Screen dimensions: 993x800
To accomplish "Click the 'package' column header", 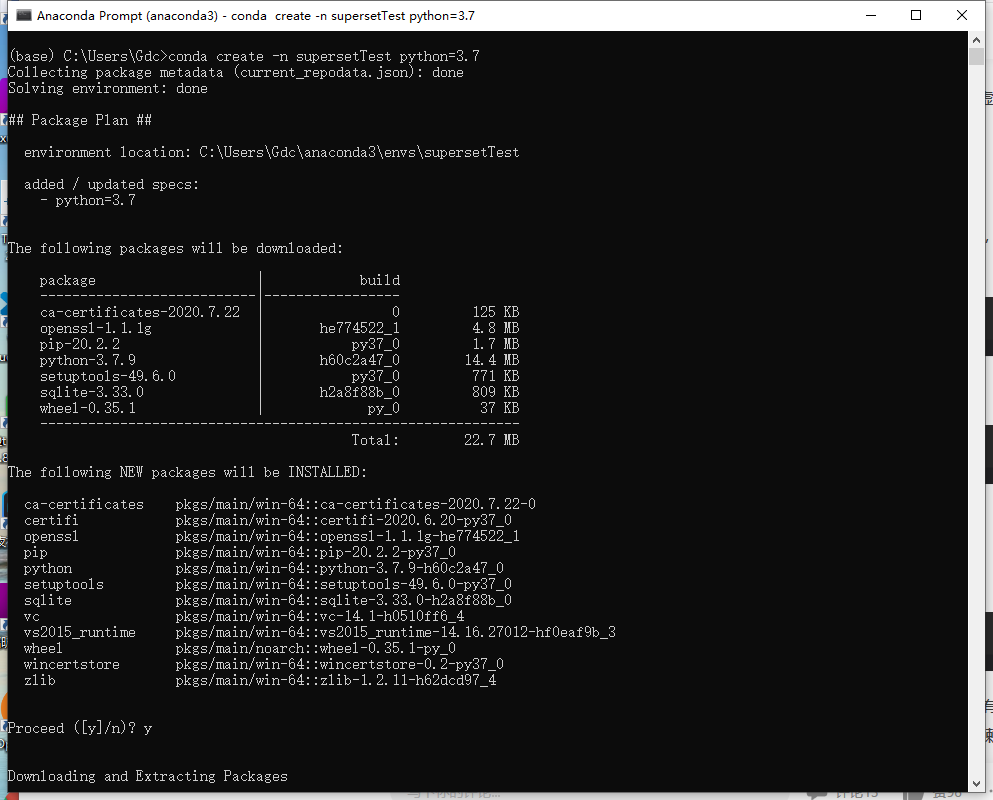I will (x=68, y=281).
